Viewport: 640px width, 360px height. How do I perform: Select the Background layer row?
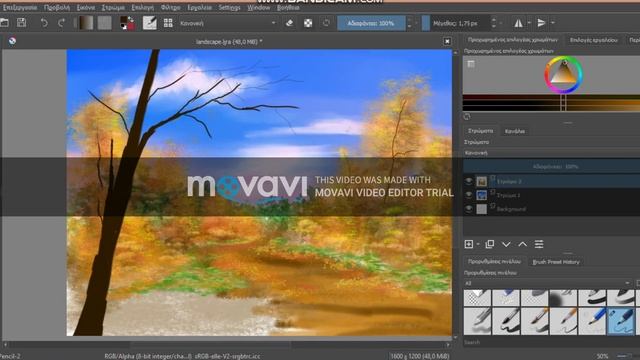pyautogui.click(x=551, y=209)
